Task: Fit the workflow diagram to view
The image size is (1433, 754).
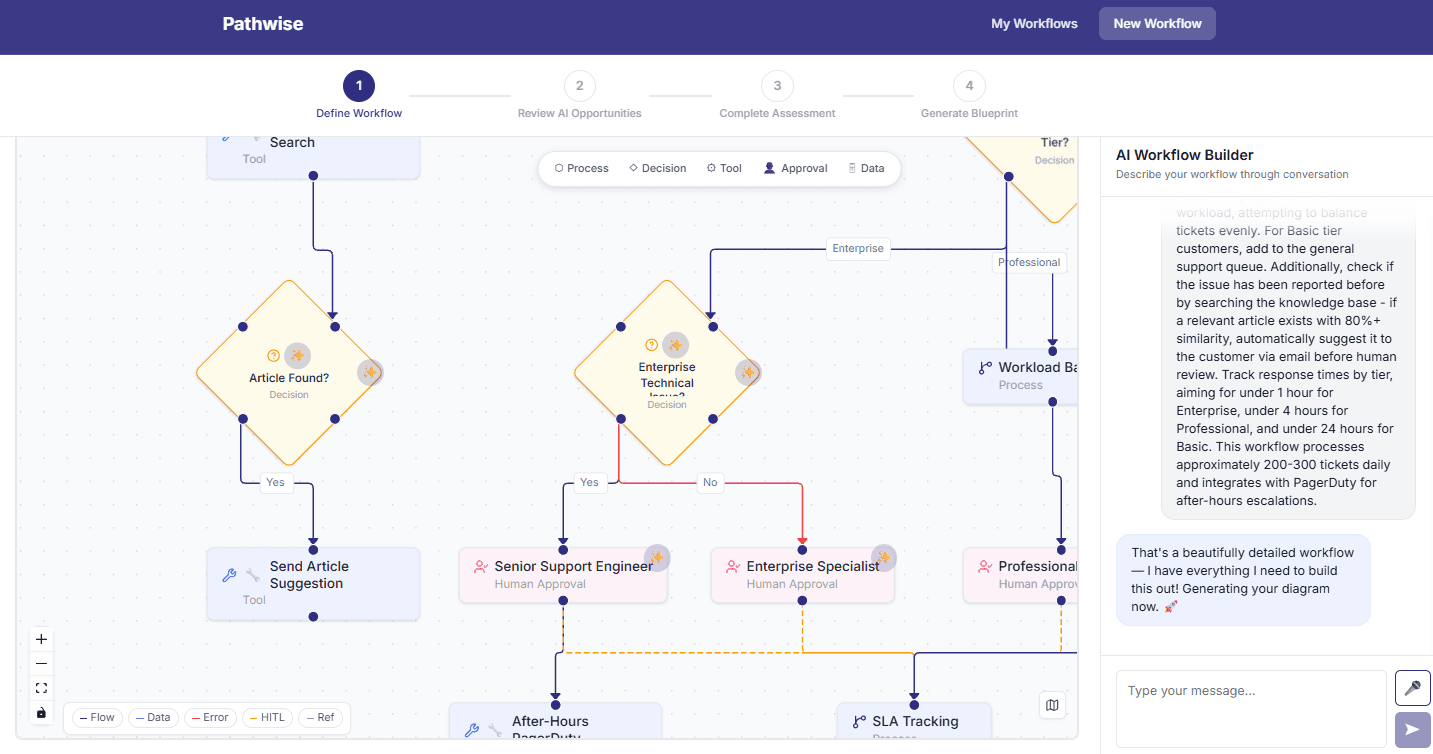Action: (41, 687)
